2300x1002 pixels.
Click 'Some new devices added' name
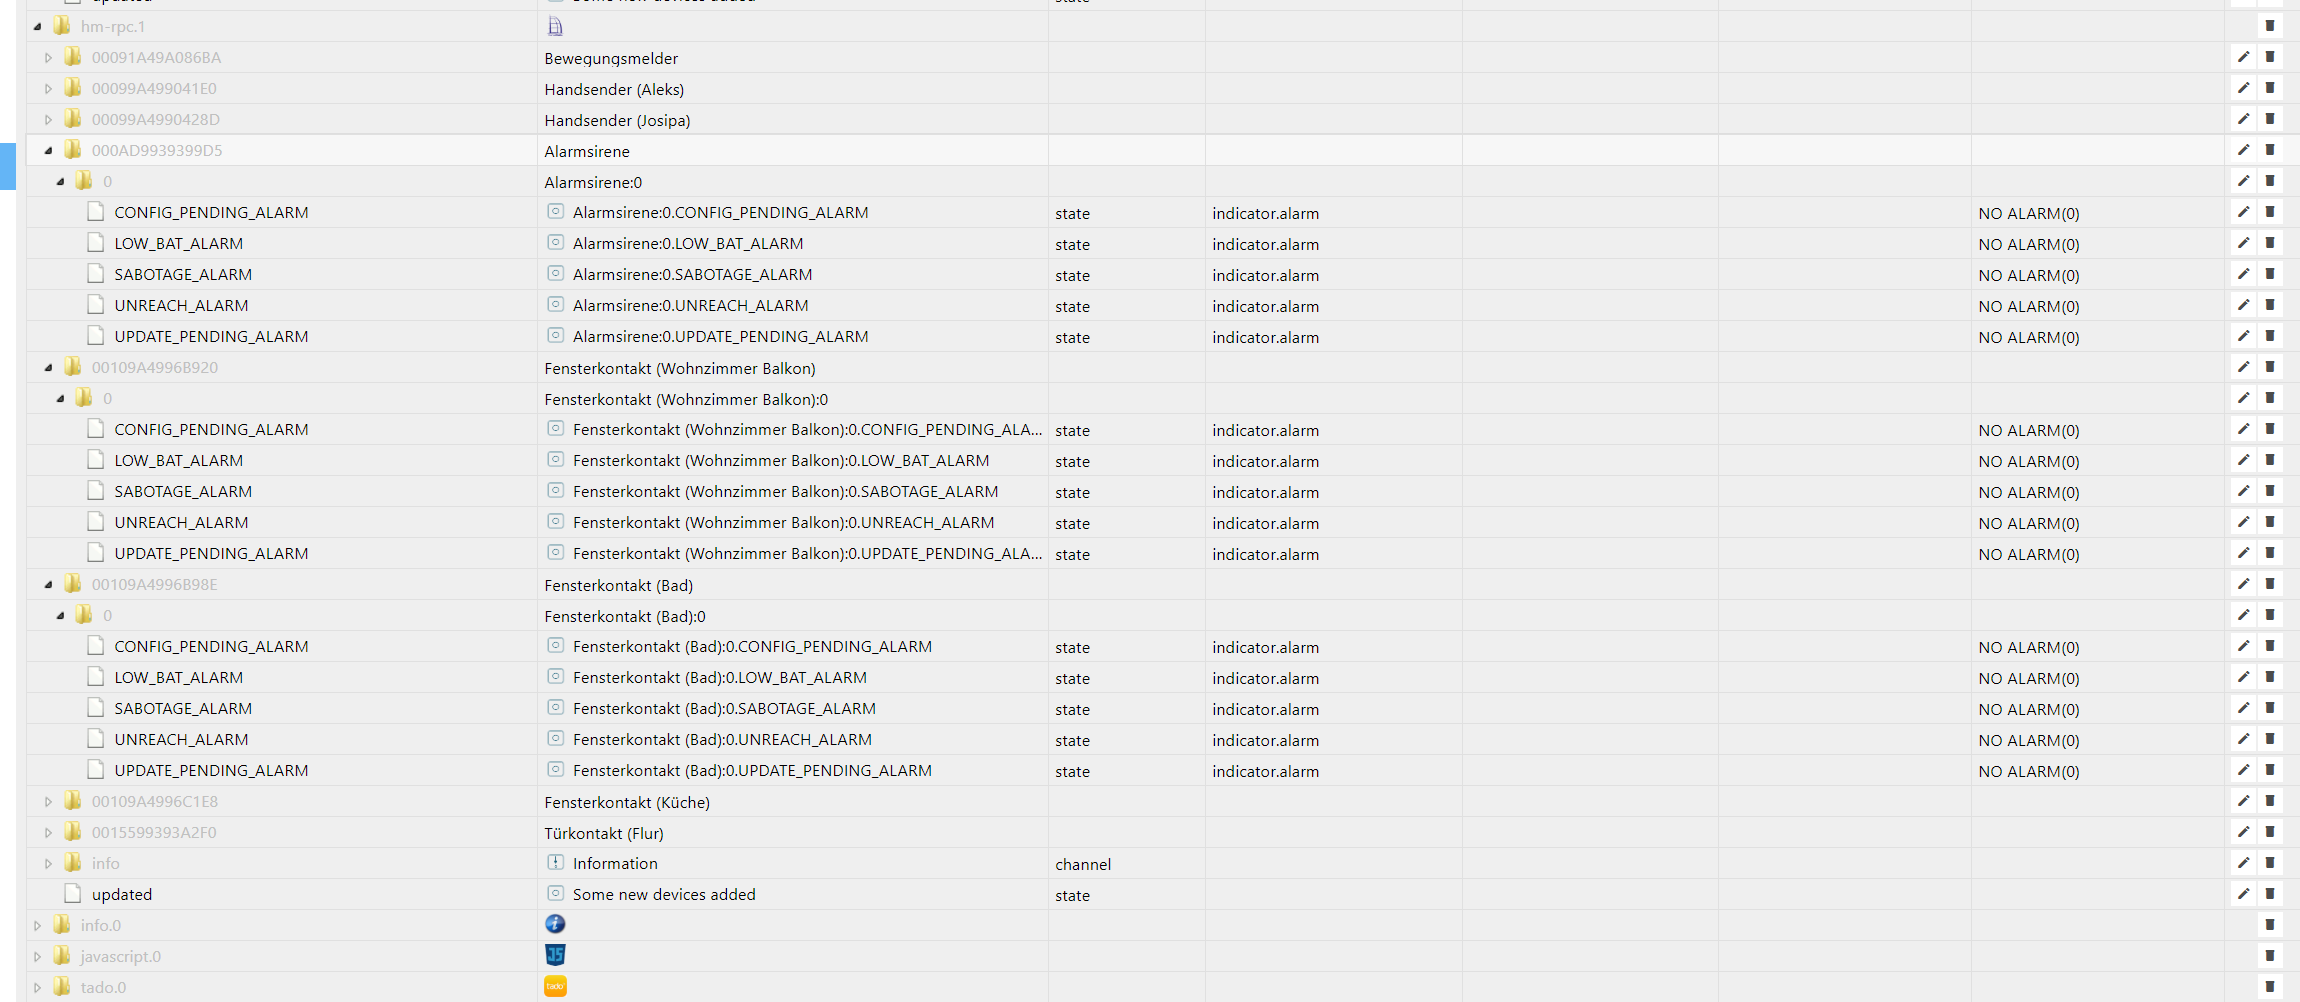(664, 894)
